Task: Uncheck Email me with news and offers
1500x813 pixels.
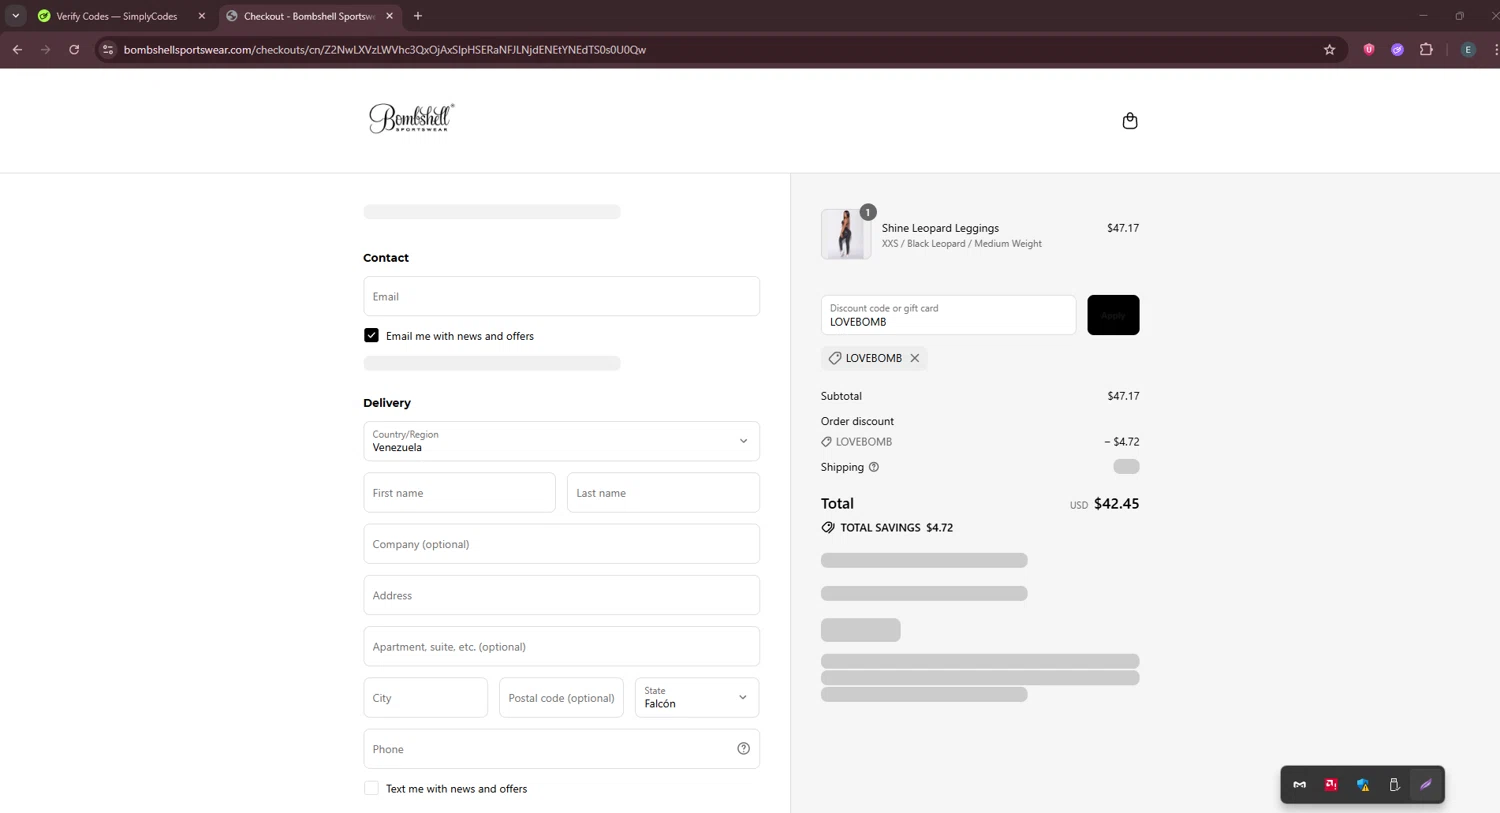Action: point(371,336)
